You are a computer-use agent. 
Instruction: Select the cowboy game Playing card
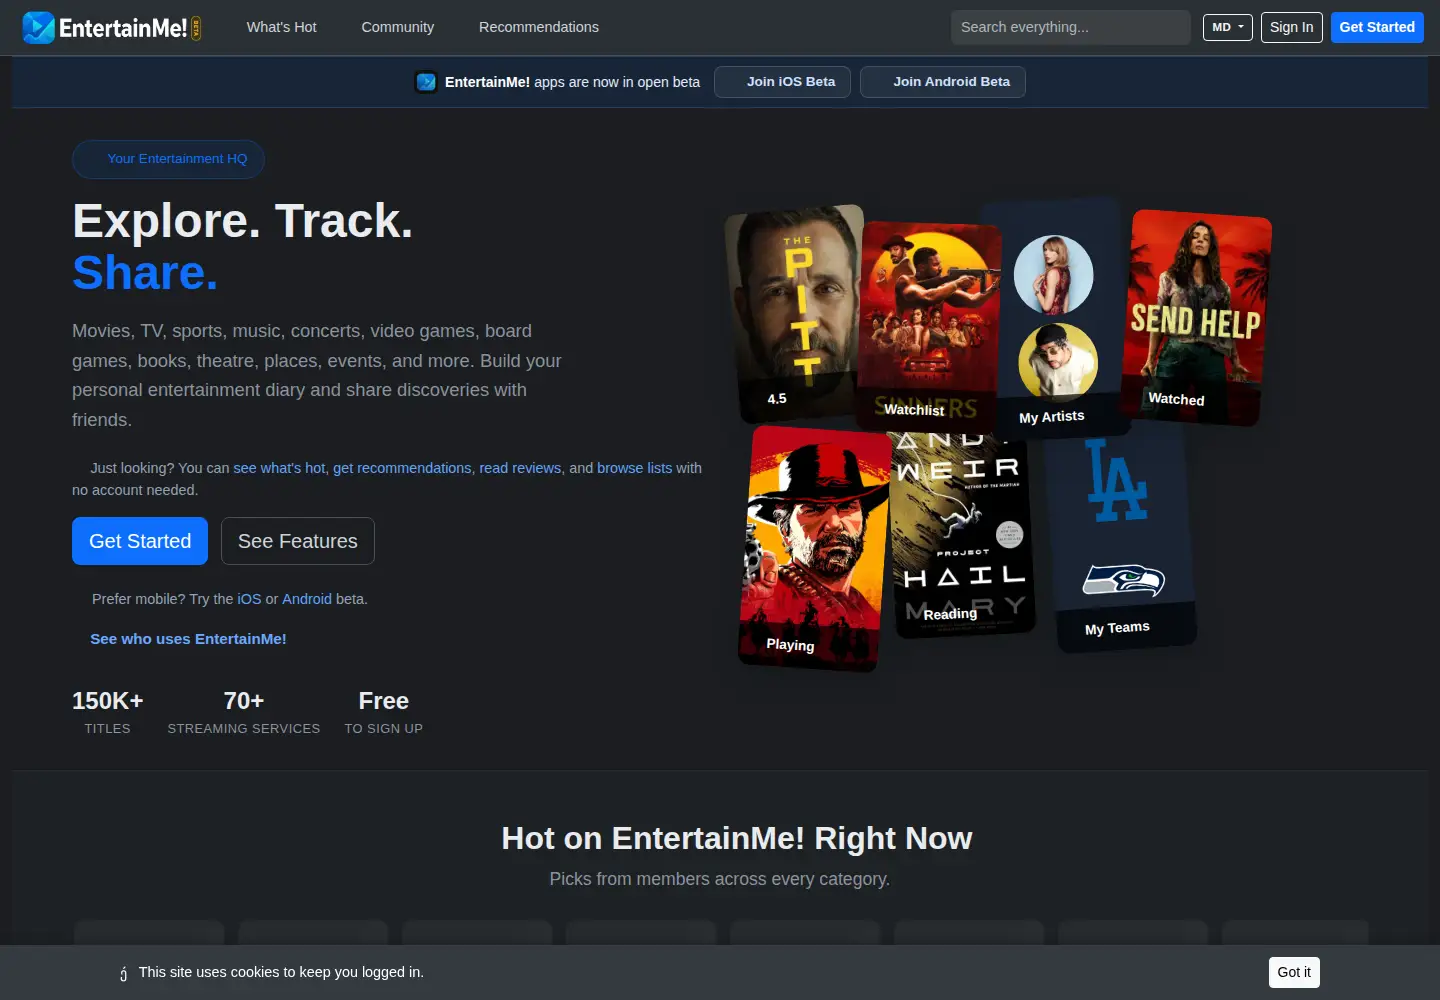pyautogui.click(x=814, y=548)
